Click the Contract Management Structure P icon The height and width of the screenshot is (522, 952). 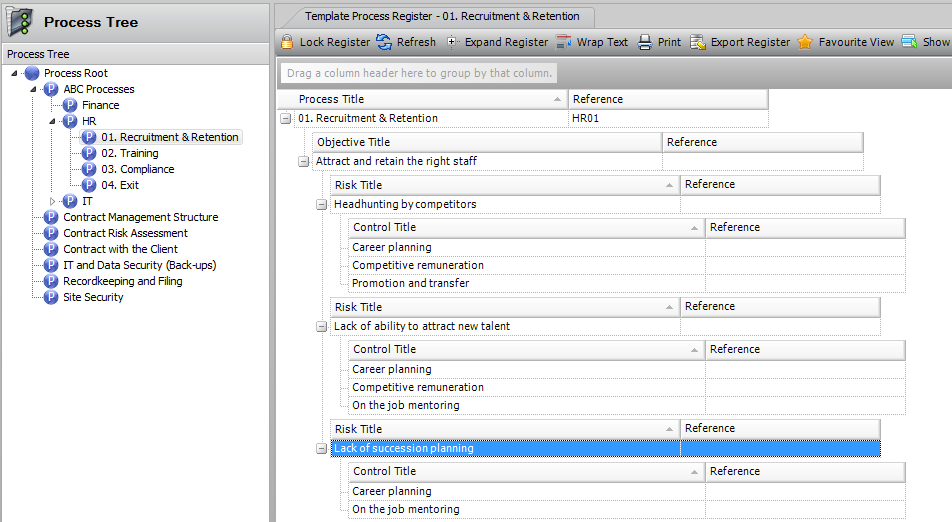coord(51,217)
